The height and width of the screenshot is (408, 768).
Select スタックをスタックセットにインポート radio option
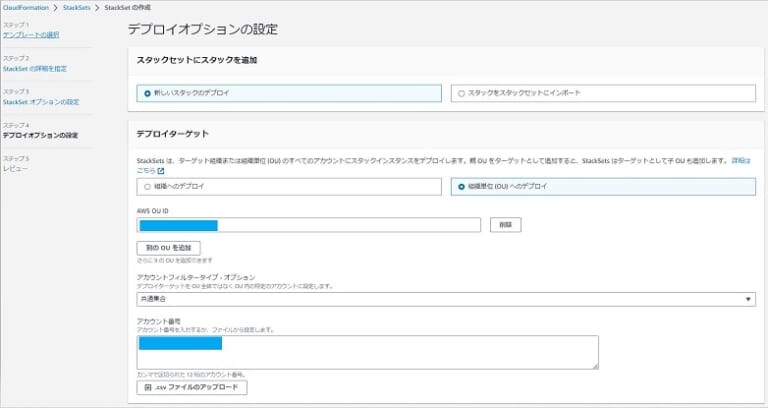[x=603, y=93]
